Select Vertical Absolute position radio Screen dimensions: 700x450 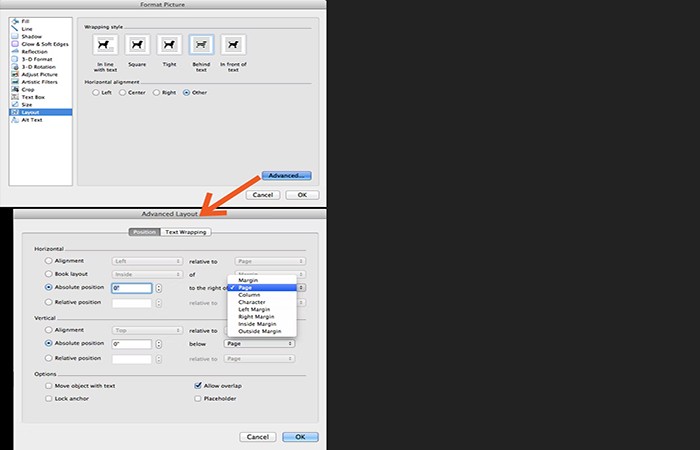(x=48, y=343)
